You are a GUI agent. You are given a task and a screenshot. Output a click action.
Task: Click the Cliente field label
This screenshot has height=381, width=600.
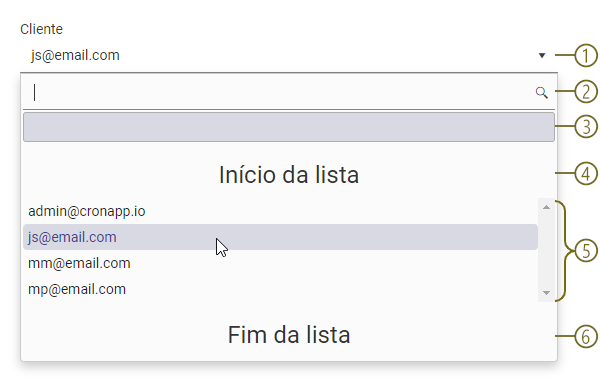click(x=41, y=29)
